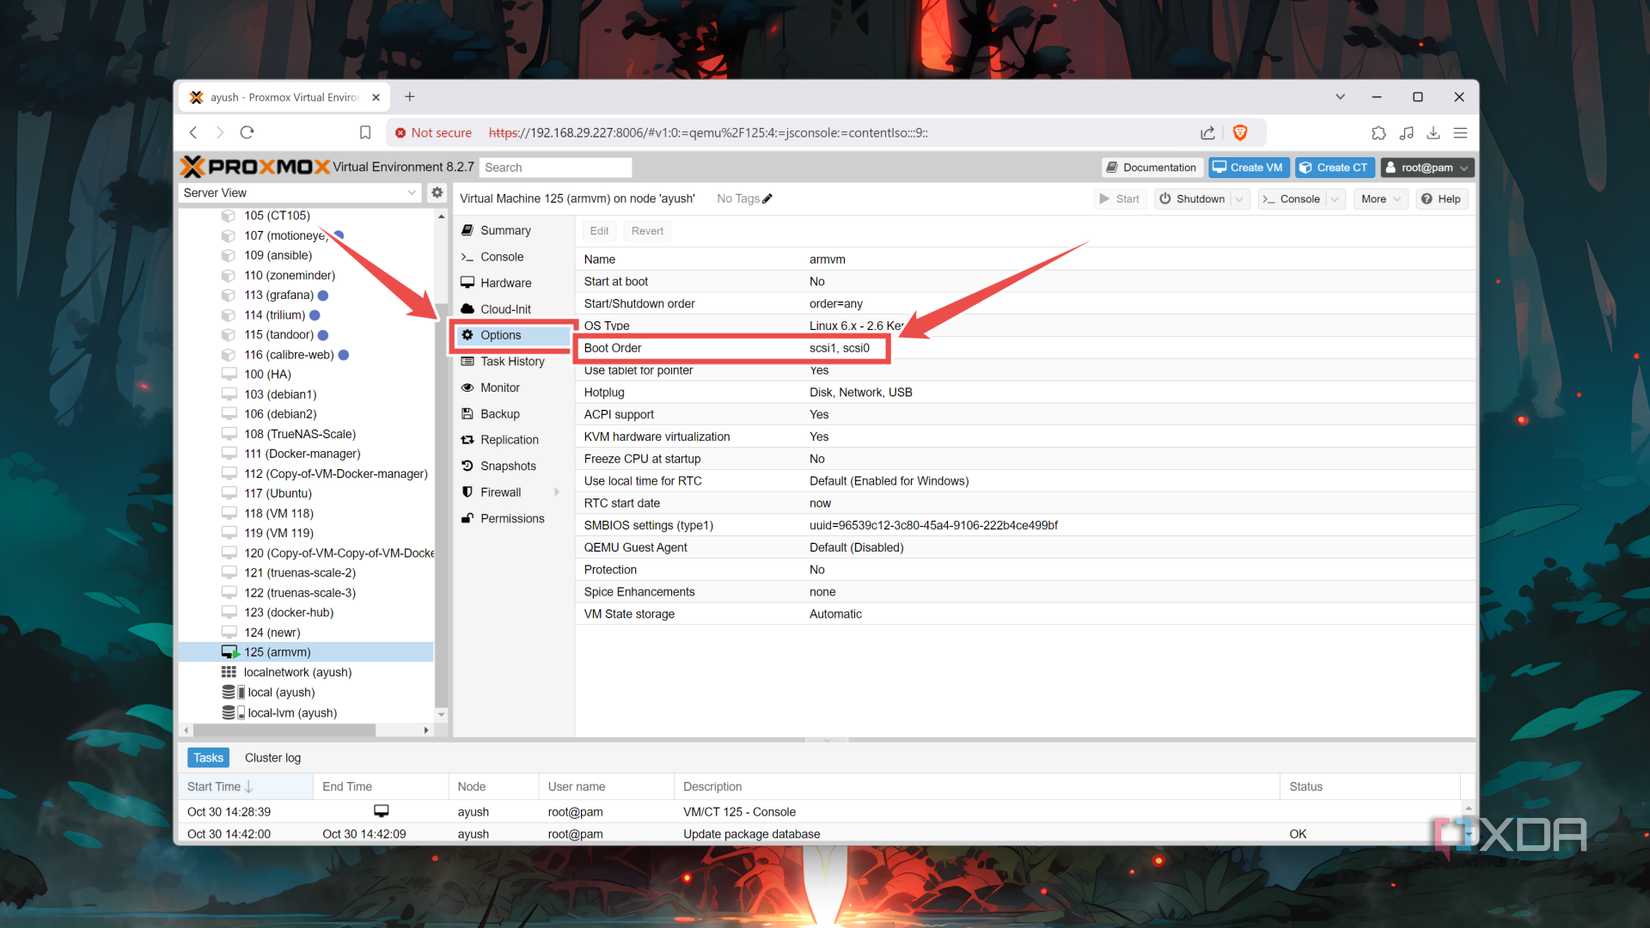
Task: Click the Help button
Action: pyautogui.click(x=1441, y=199)
